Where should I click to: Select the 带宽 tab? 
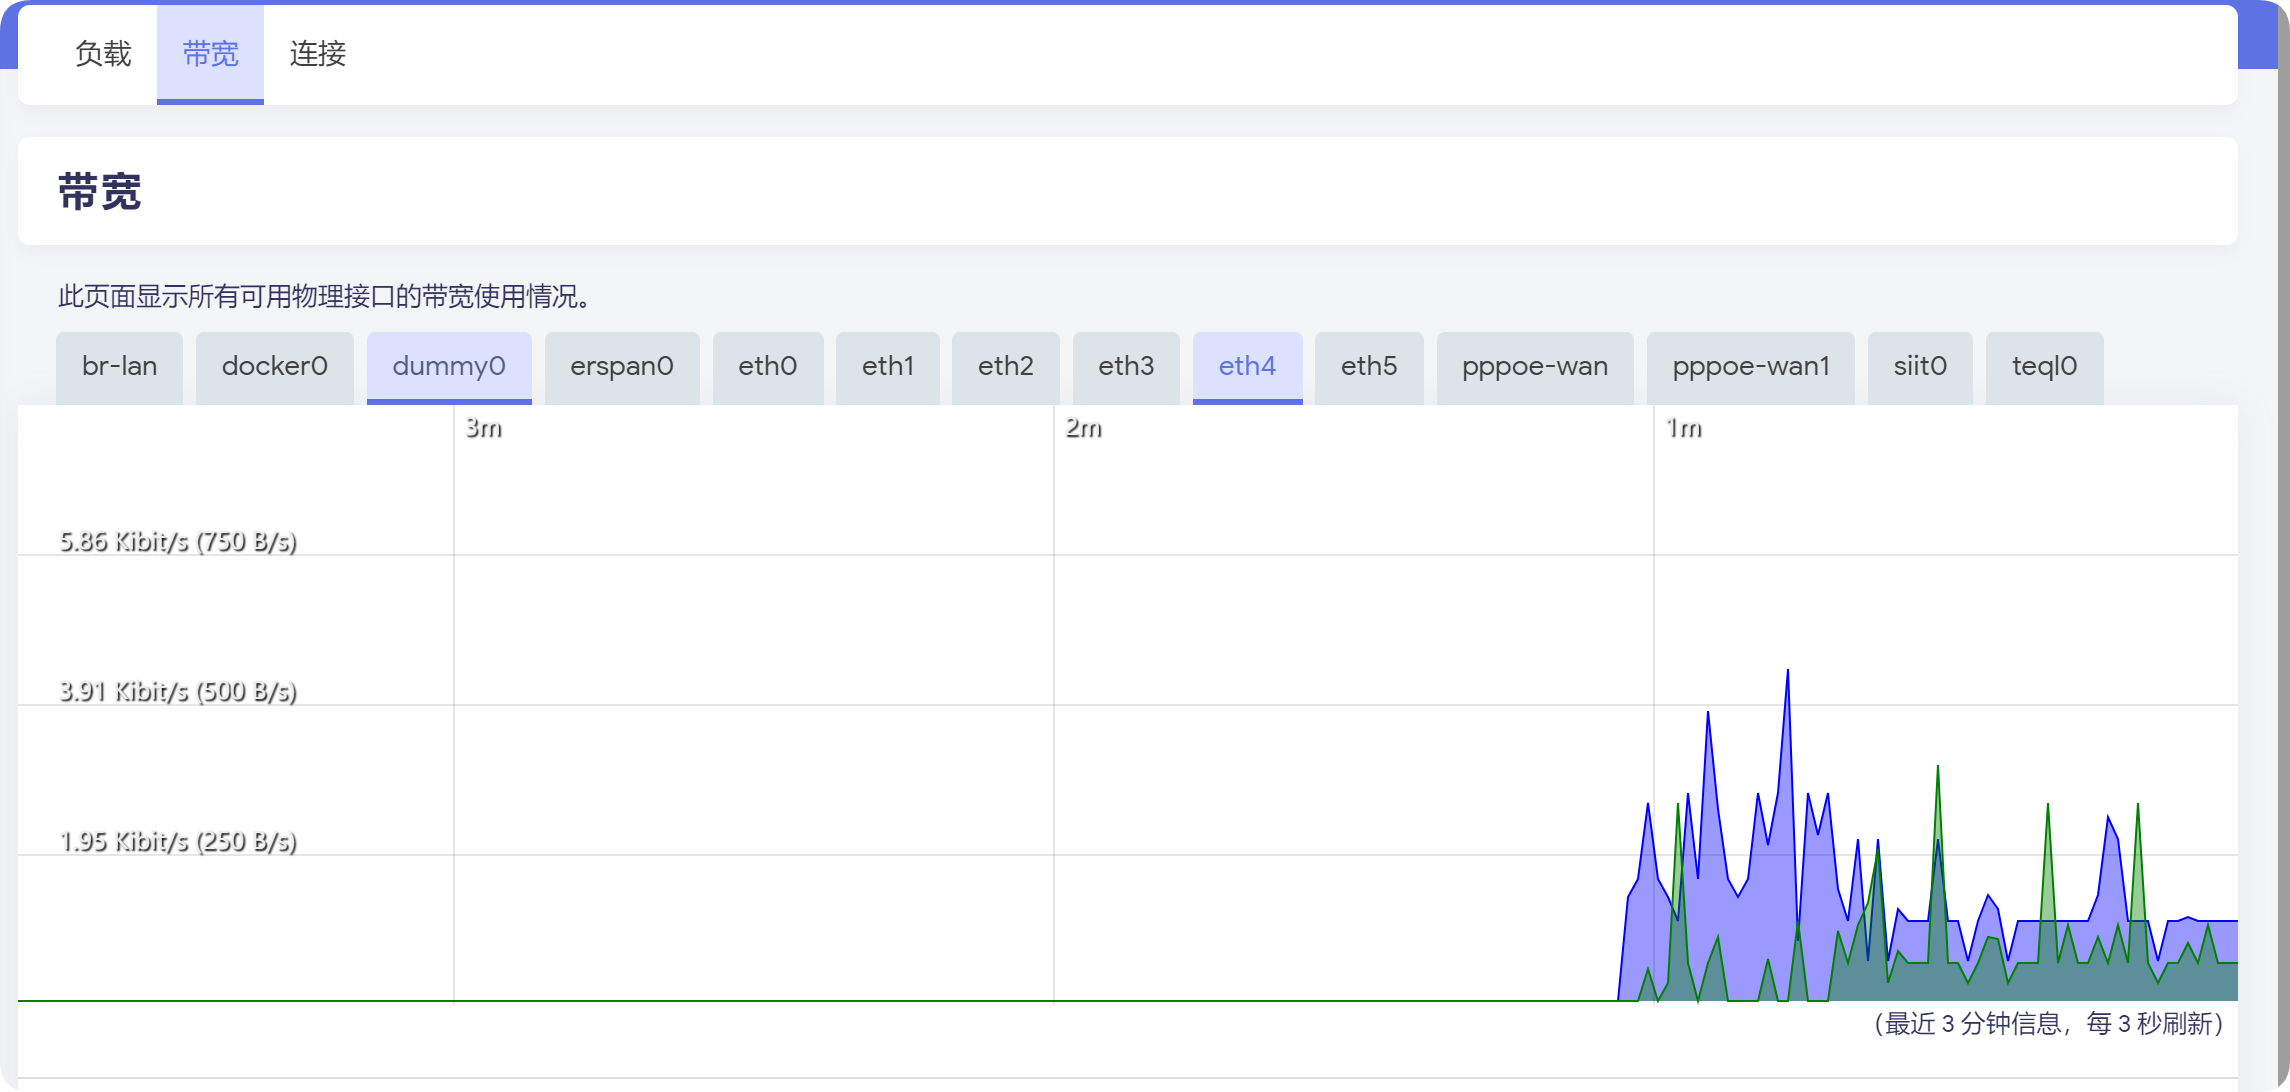(210, 54)
